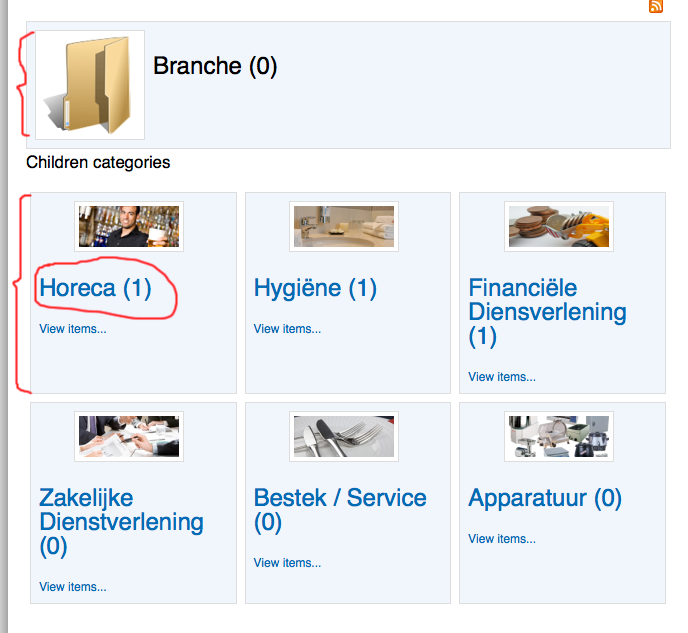Viewport: 688px width, 633px height.
Task: Open the cutlery thumbnail for Bestek / Service
Action: 344,436
